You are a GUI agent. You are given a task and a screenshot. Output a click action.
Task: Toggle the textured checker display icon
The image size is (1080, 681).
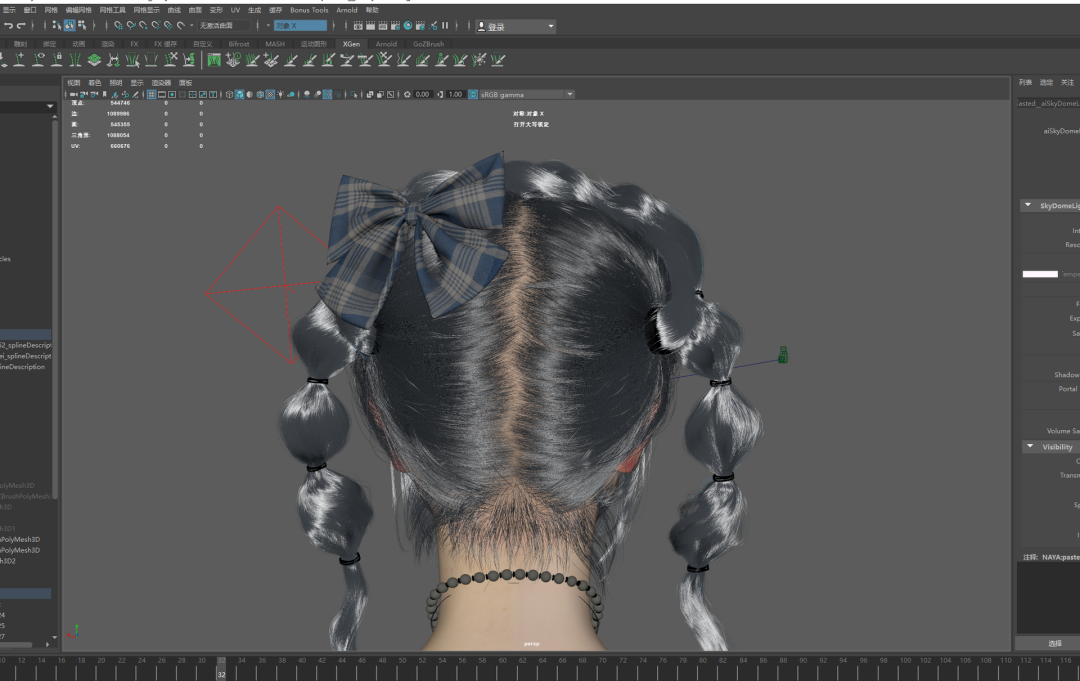(x=271, y=94)
